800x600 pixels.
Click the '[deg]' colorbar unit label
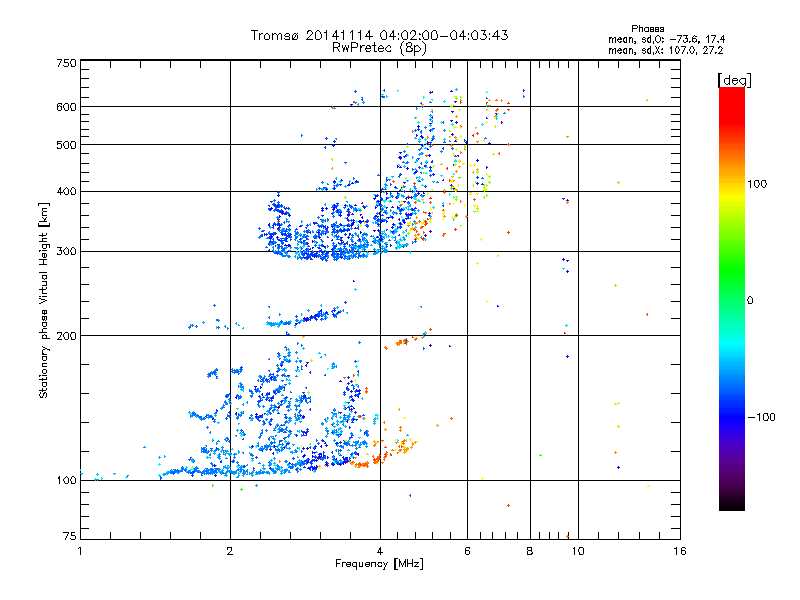click(x=734, y=80)
